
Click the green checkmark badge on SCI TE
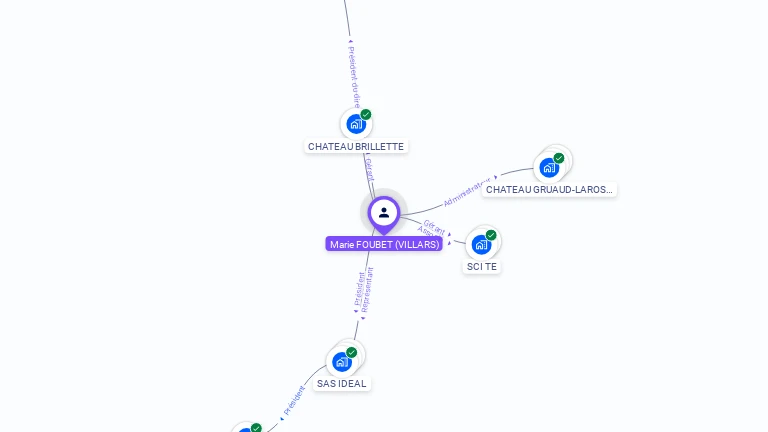[491, 235]
